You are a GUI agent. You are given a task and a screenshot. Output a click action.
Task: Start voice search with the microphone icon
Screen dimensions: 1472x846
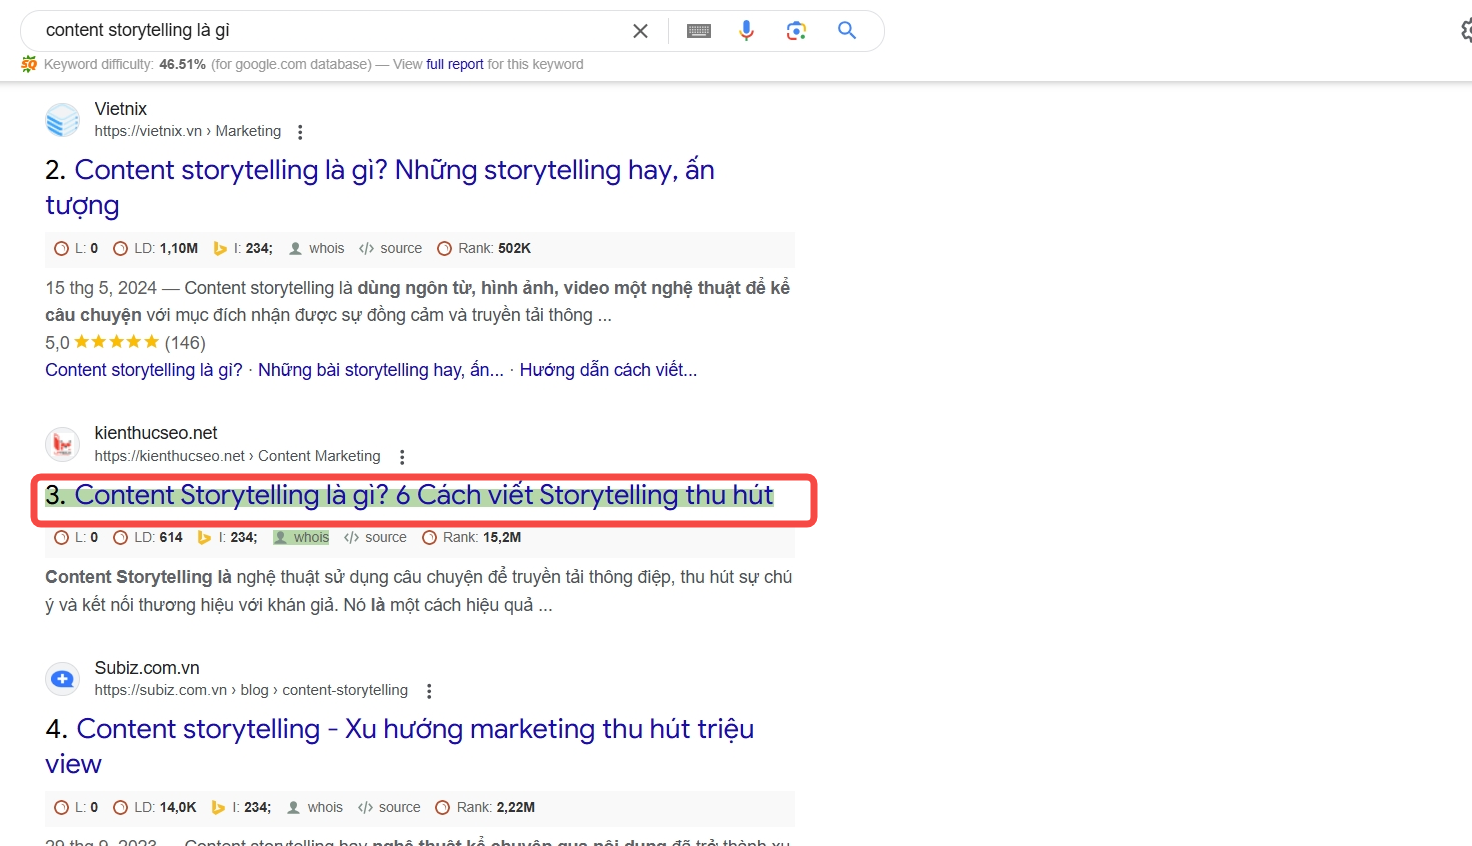click(746, 31)
